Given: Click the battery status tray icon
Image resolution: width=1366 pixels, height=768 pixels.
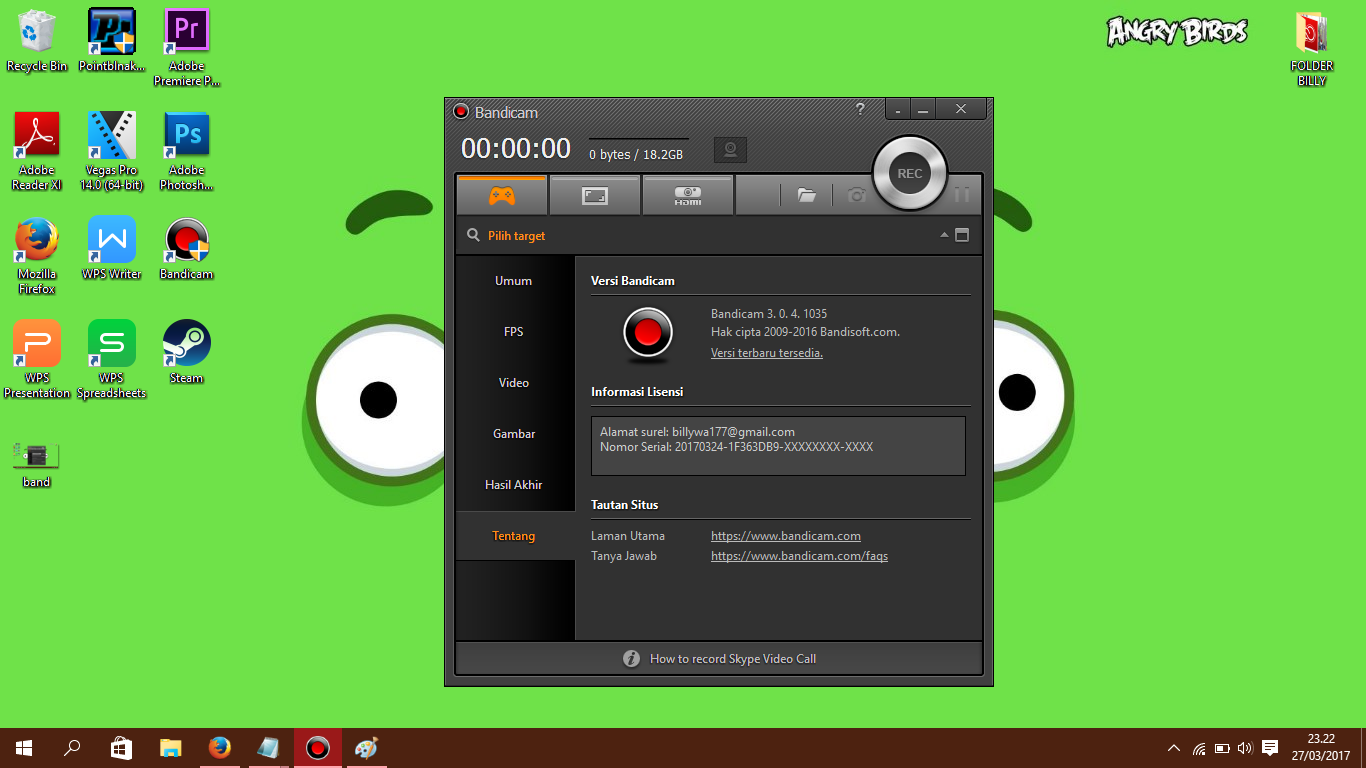Looking at the screenshot, I should click(x=1222, y=748).
